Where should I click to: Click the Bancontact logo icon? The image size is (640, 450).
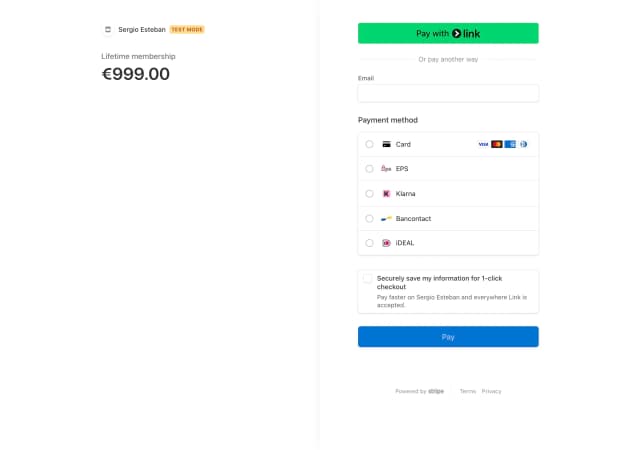point(386,218)
